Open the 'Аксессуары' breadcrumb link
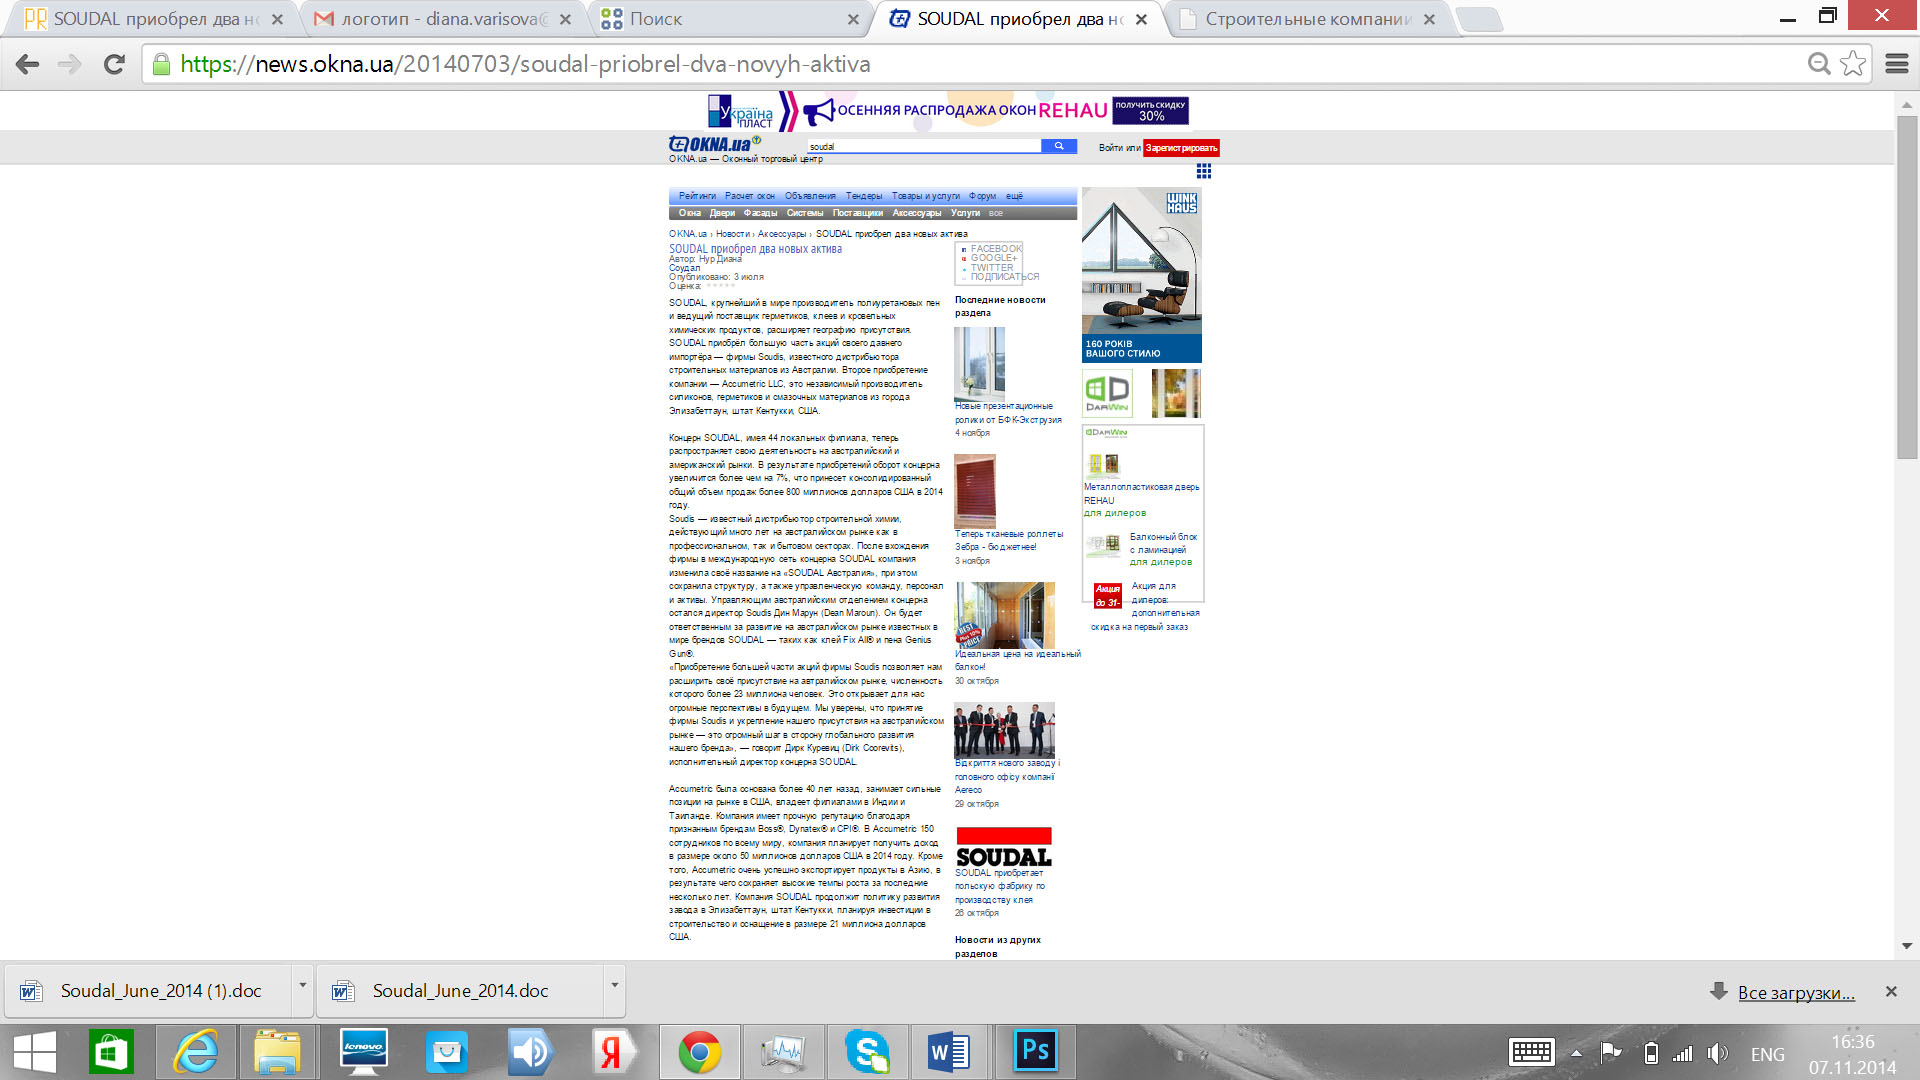 pyautogui.click(x=781, y=234)
